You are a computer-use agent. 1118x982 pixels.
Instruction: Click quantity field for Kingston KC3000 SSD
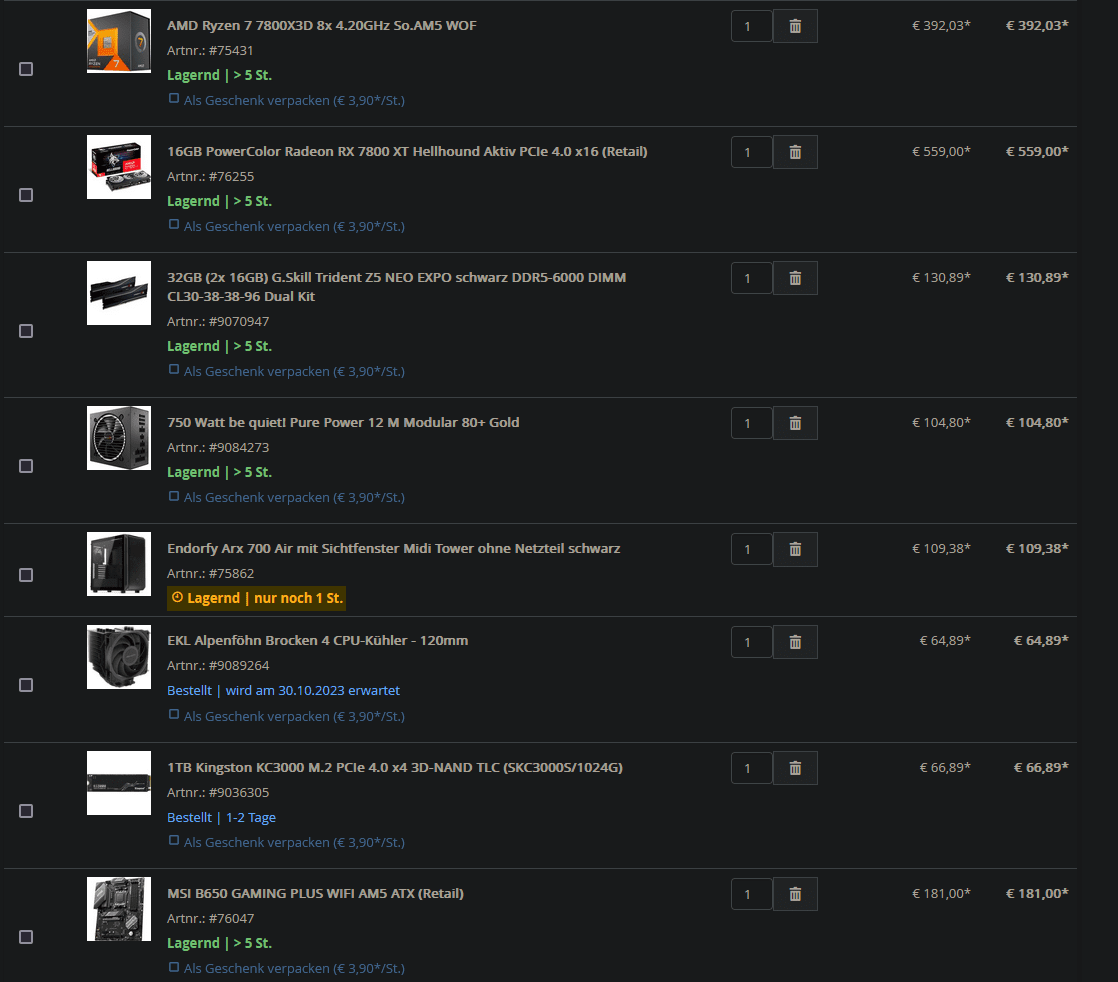(752, 768)
